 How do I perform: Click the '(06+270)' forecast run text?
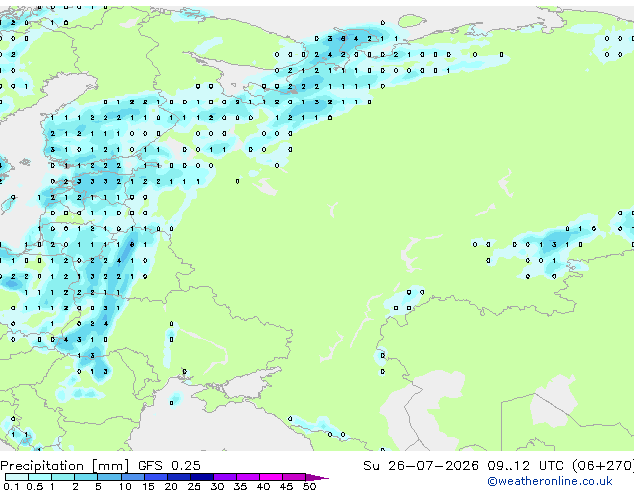coord(603,466)
